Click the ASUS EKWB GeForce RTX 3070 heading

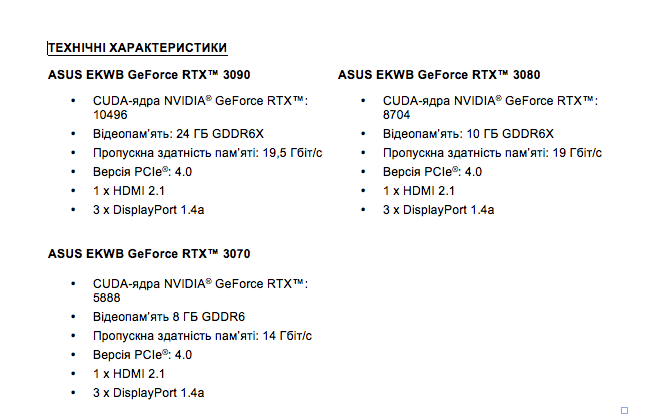[149, 254]
